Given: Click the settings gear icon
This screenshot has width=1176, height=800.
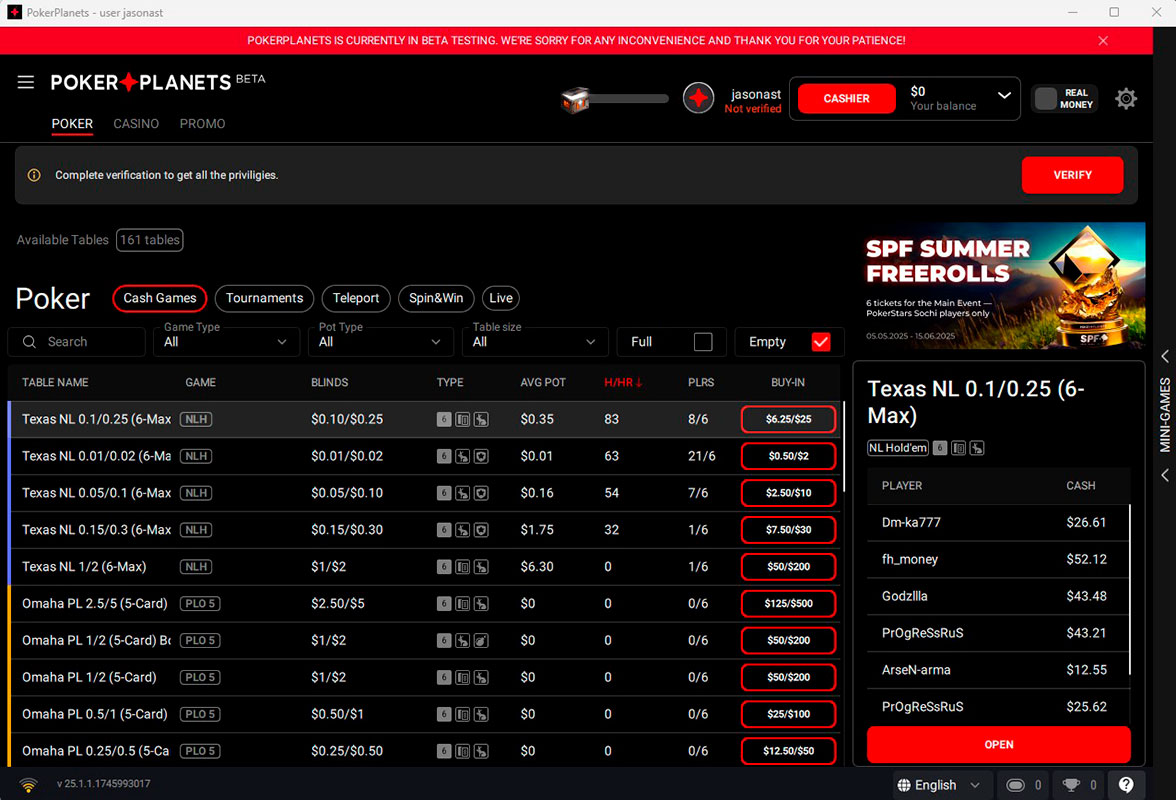Looking at the screenshot, I should [x=1126, y=98].
